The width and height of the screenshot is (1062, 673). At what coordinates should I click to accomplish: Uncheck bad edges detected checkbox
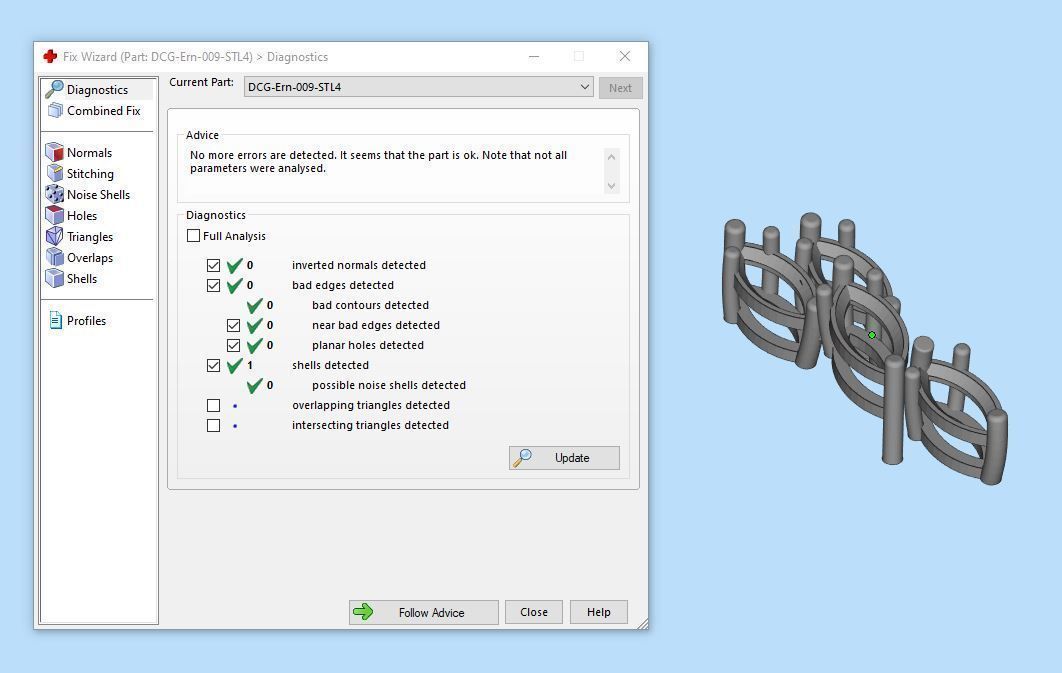click(x=213, y=285)
